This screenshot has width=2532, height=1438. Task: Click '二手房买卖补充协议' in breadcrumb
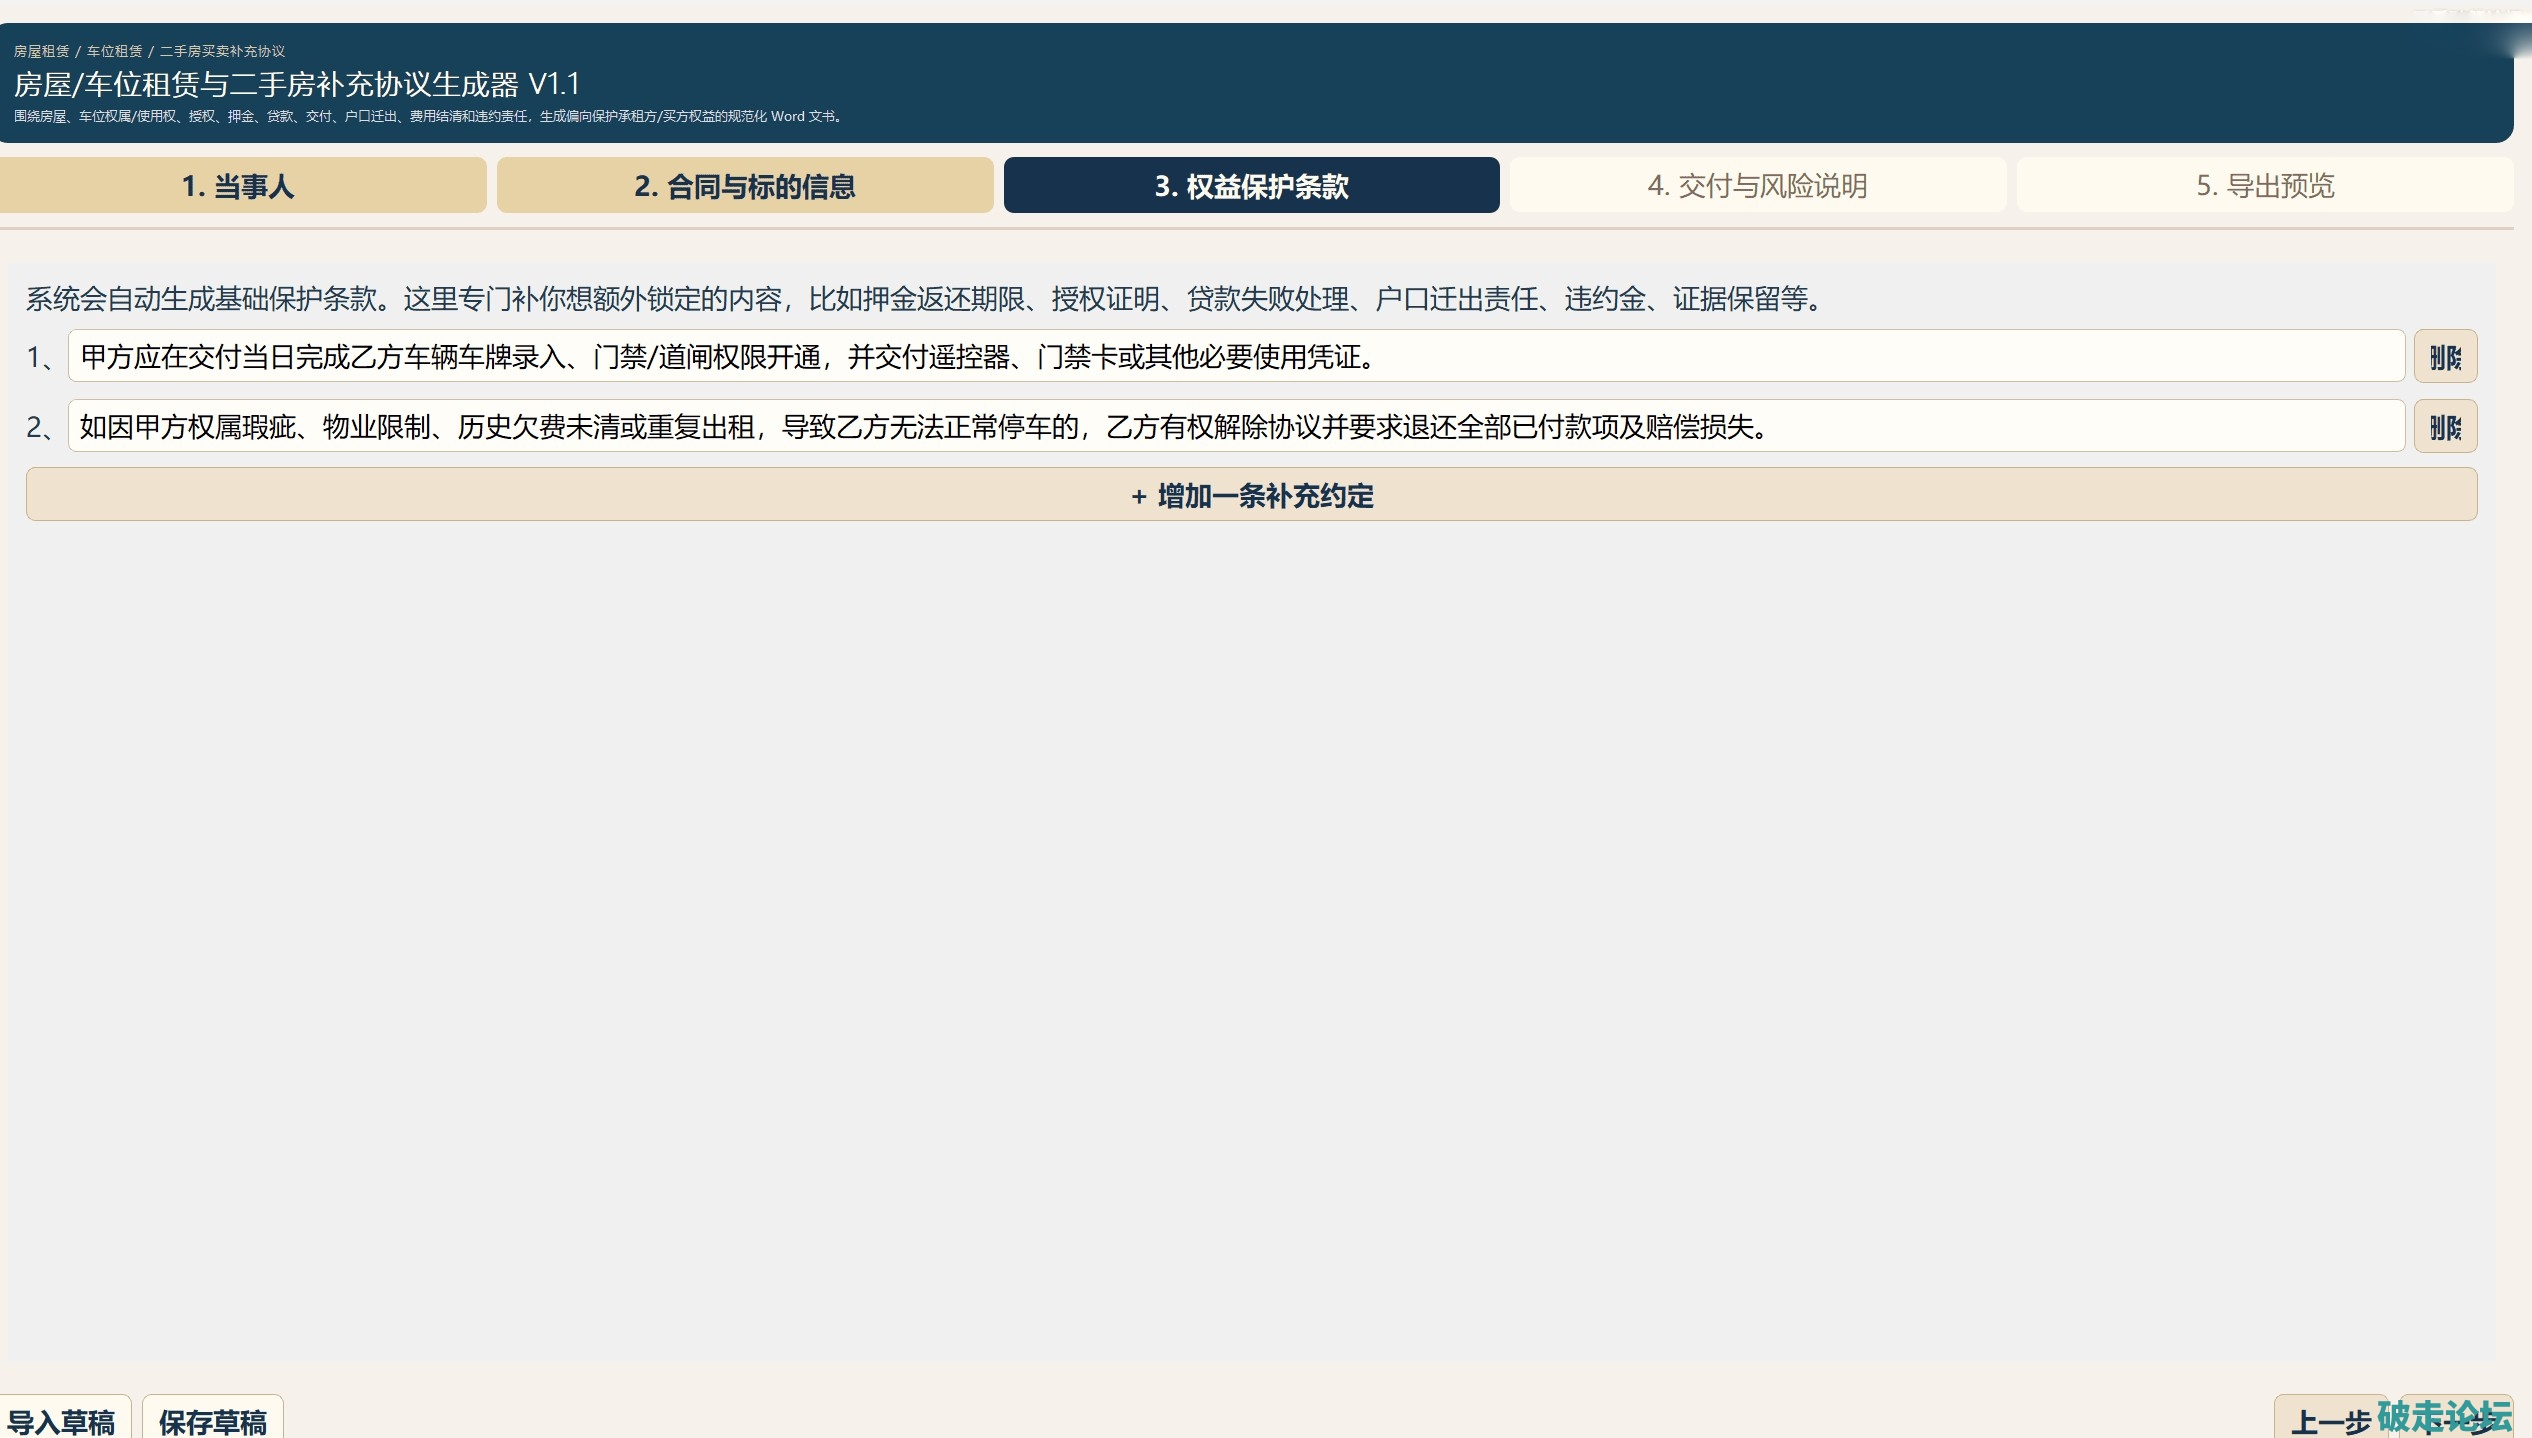click(222, 51)
